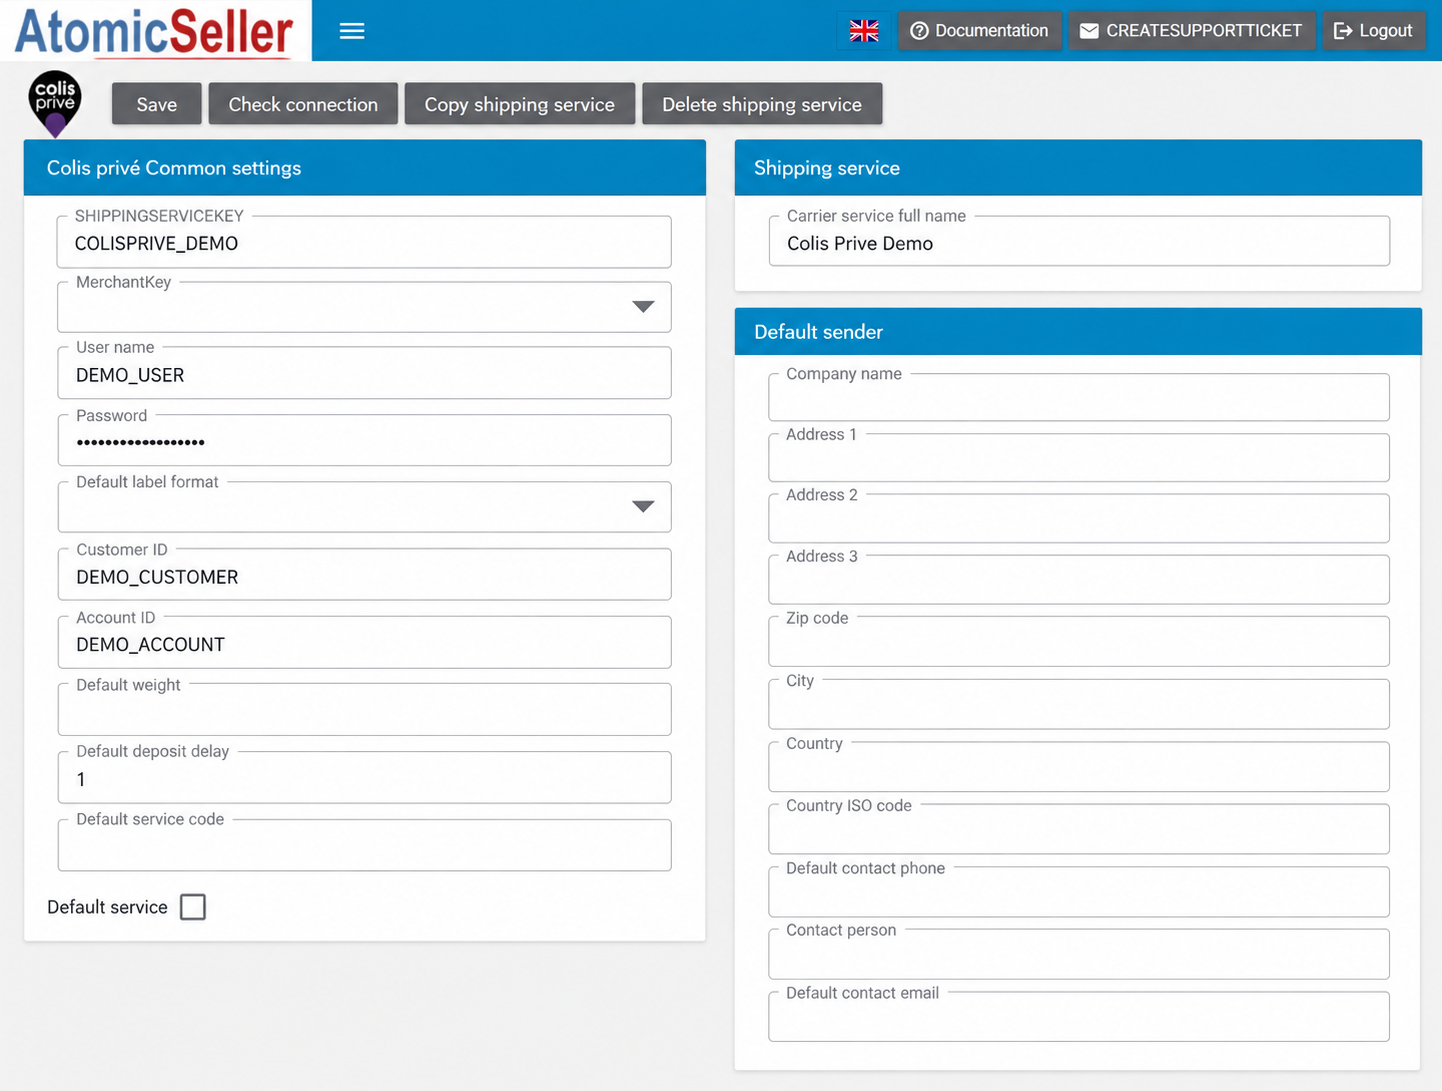Focus the Company name field

[1079, 397]
